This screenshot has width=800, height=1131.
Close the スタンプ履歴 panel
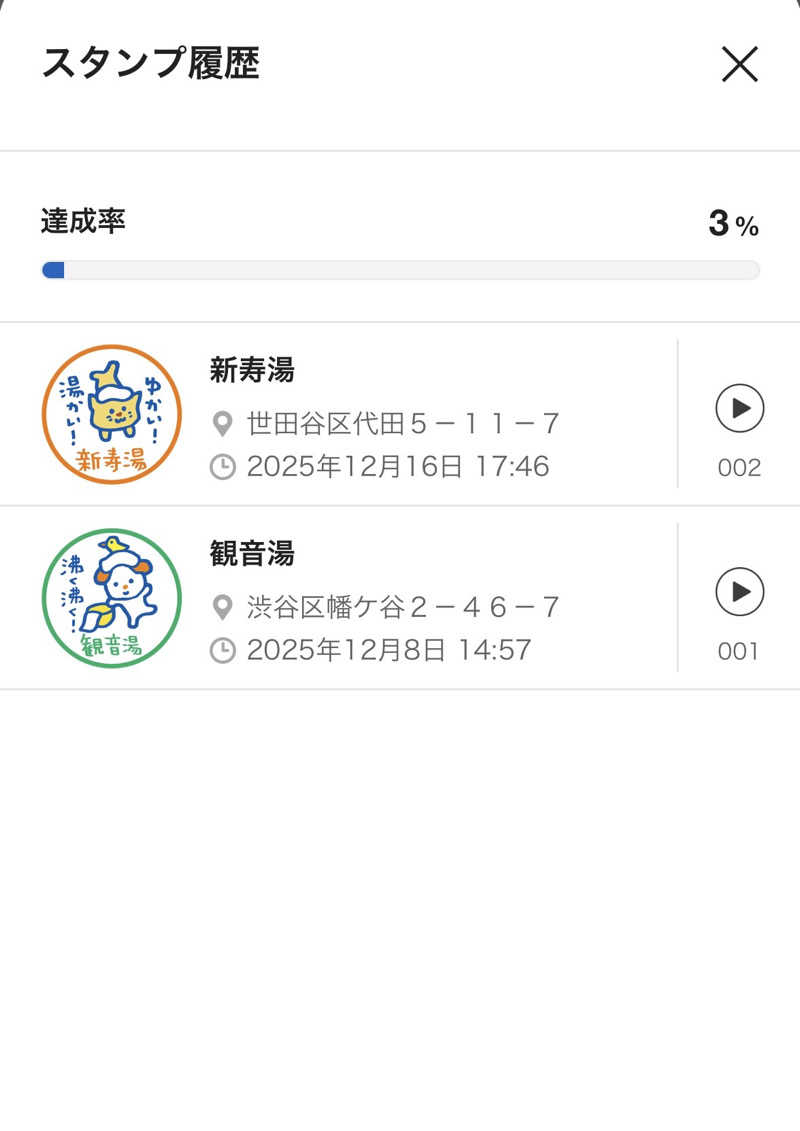[x=739, y=65]
